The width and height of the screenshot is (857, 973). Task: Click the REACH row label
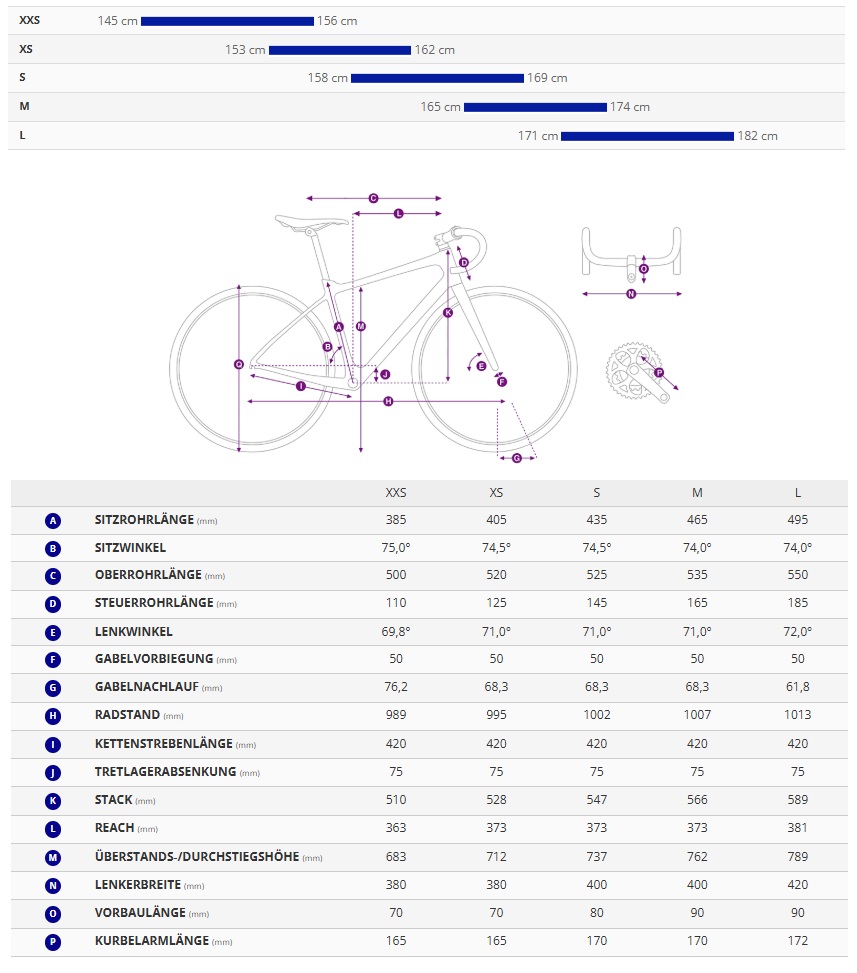pos(113,828)
